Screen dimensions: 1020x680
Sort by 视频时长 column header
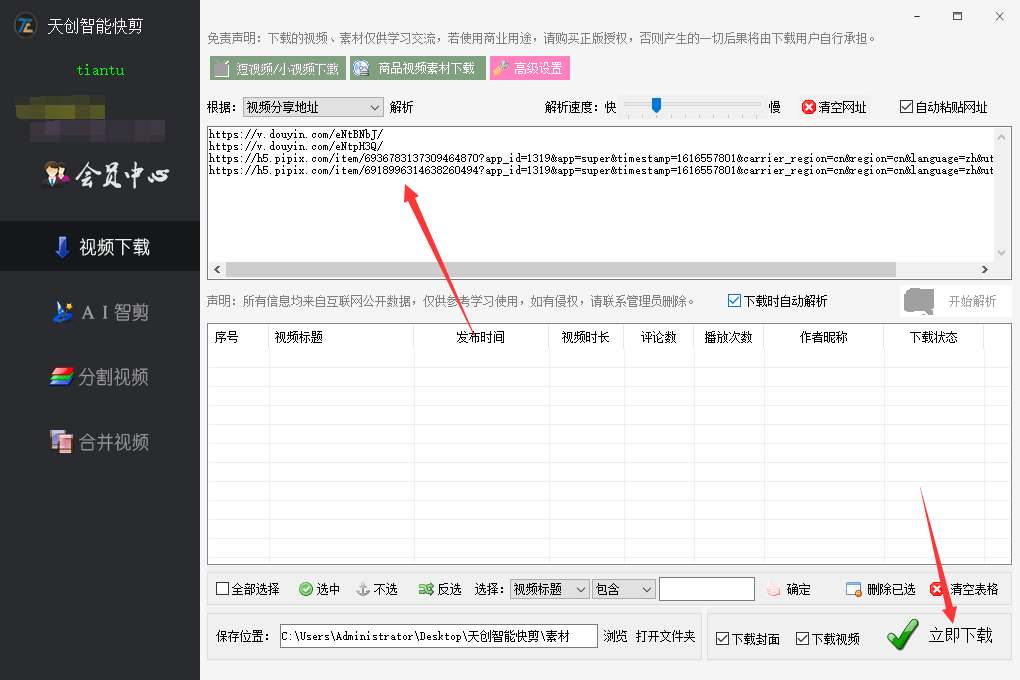coord(586,337)
